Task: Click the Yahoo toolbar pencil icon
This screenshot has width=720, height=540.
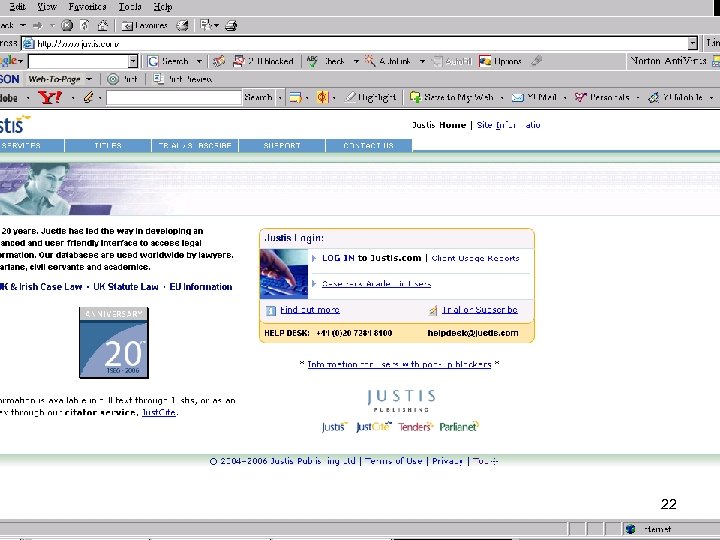Action: tap(89, 97)
